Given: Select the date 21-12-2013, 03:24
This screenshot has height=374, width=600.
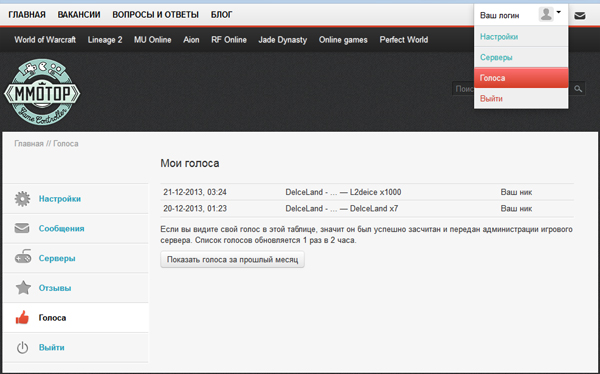Looking at the screenshot, I should (x=195, y=192).
